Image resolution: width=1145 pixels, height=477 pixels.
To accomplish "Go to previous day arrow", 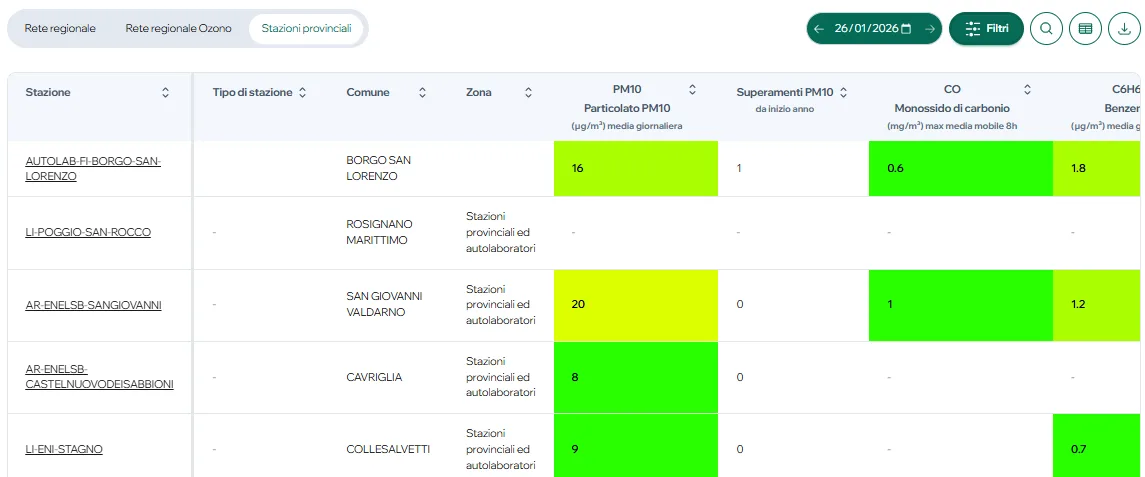I will tap(819, 29).
